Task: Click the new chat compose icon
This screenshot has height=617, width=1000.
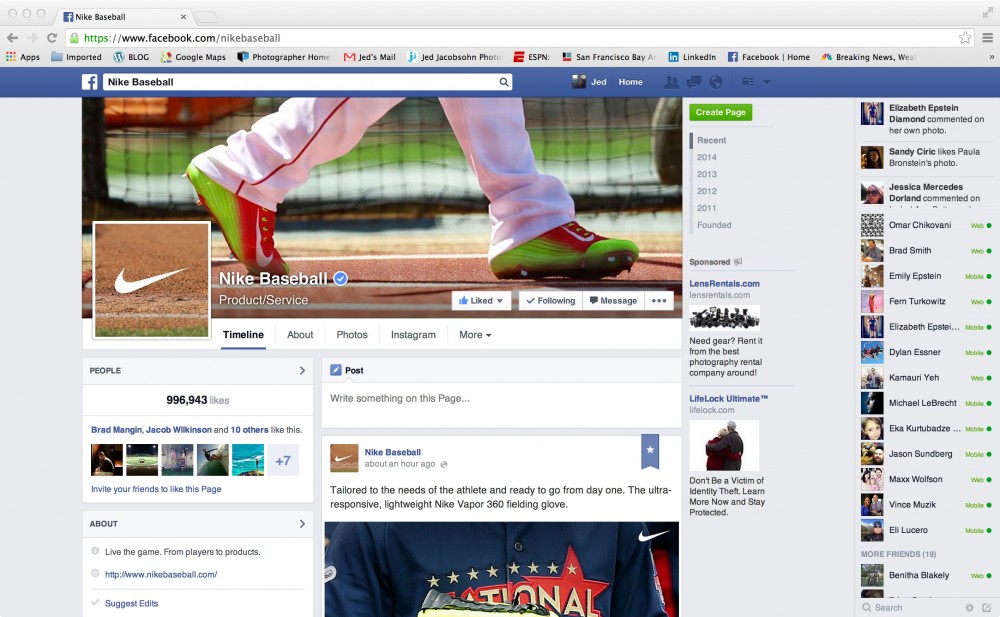Action: point(987,607)
